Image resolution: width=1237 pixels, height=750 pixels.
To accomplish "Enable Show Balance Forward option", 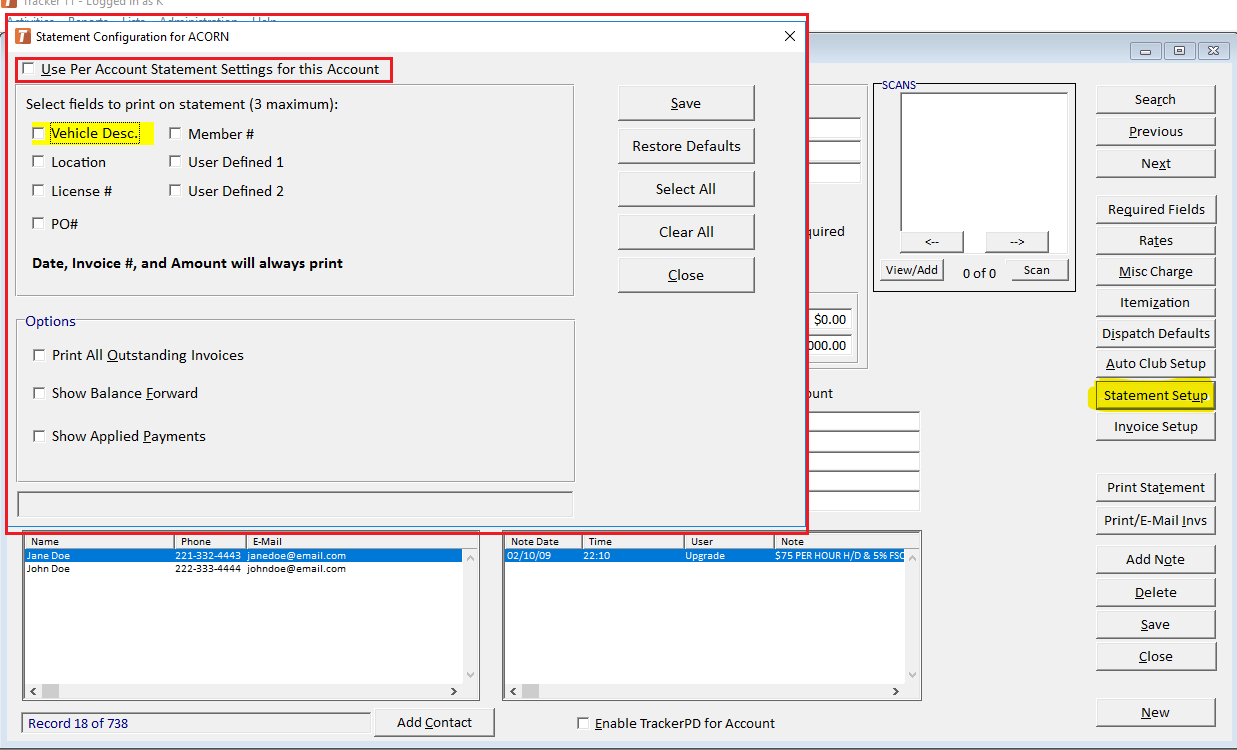I will [x=39, y=393].
